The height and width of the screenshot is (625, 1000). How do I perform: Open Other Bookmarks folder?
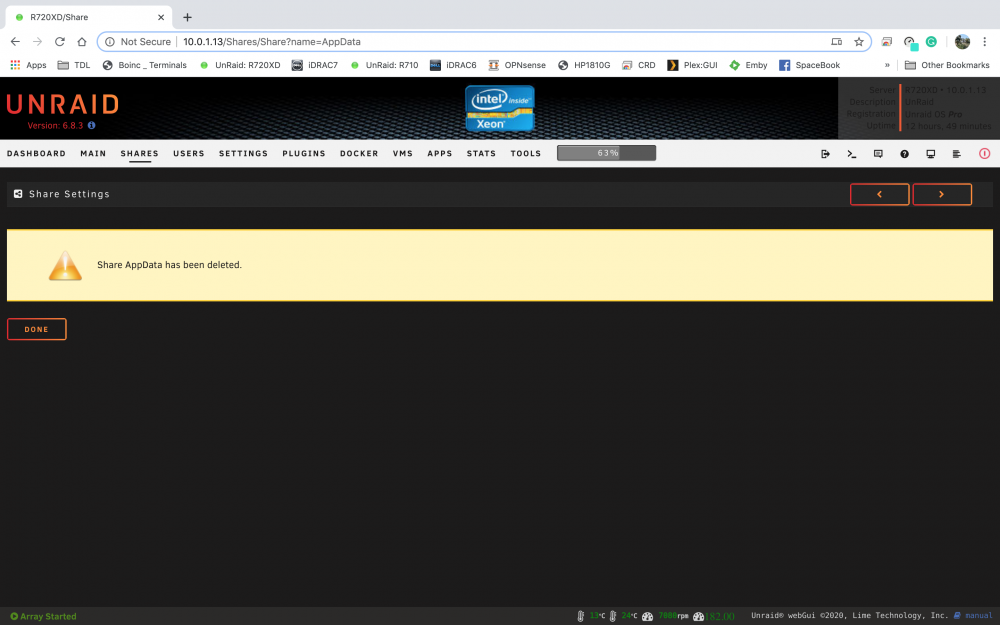click(947, 65)
